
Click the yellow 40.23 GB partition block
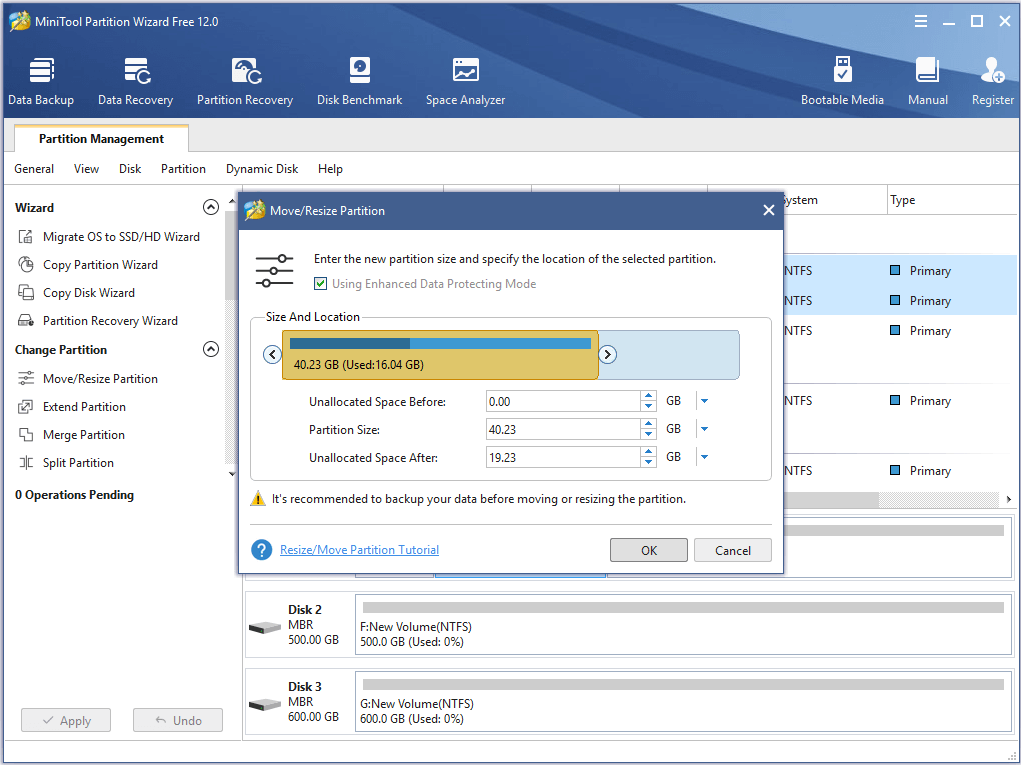pos(440,355)
